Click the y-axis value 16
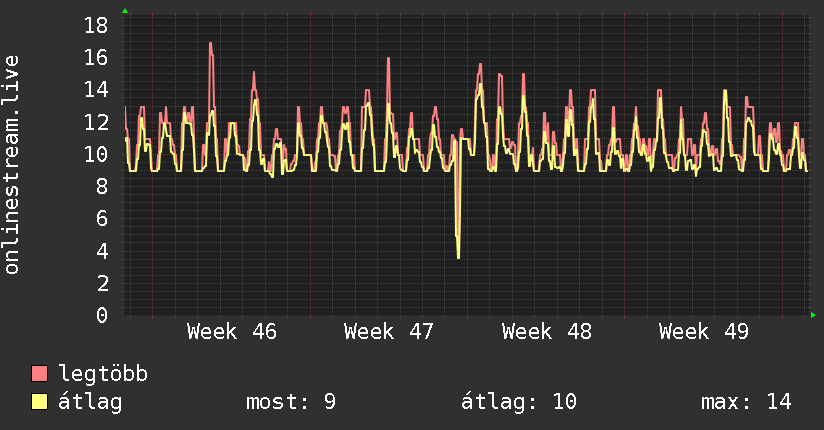The width and height of the screenshot is (824, 430). point(96,57)
